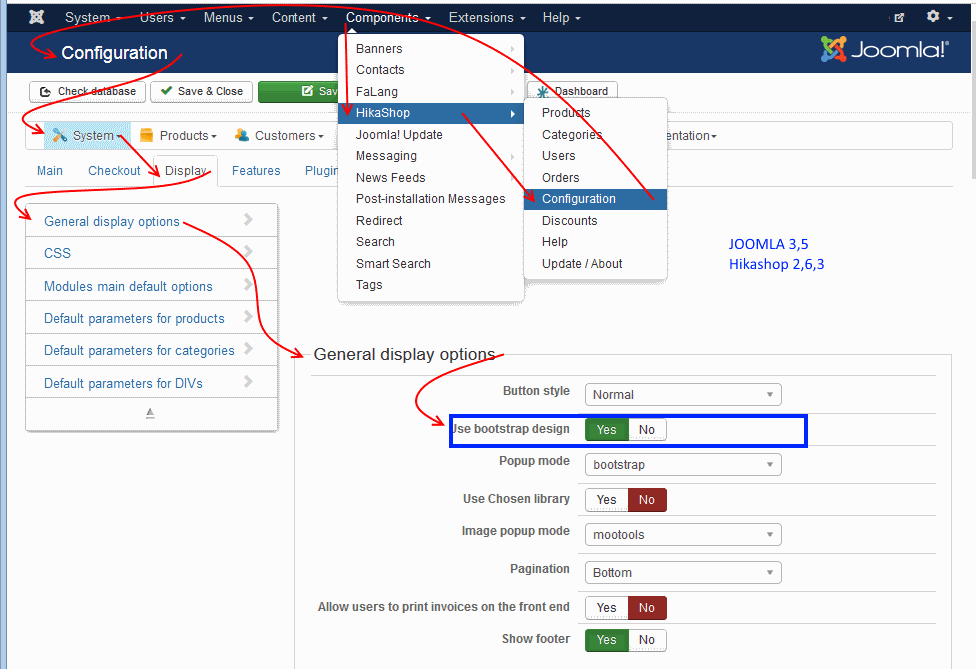Expand the Products dropdown in the HikaShop toolbar

coord(179,136)
